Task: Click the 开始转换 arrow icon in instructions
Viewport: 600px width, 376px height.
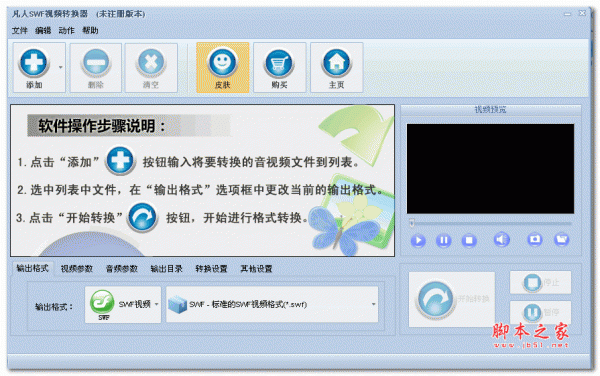Action: pos(142,217)
